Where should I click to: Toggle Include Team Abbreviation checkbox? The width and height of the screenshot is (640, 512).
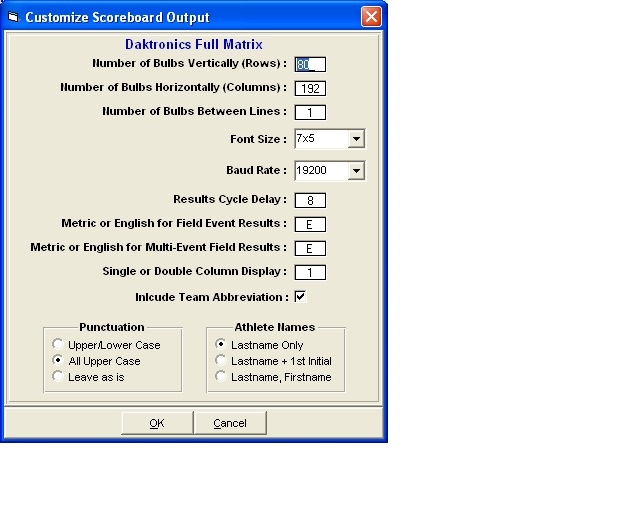[300, 297]
